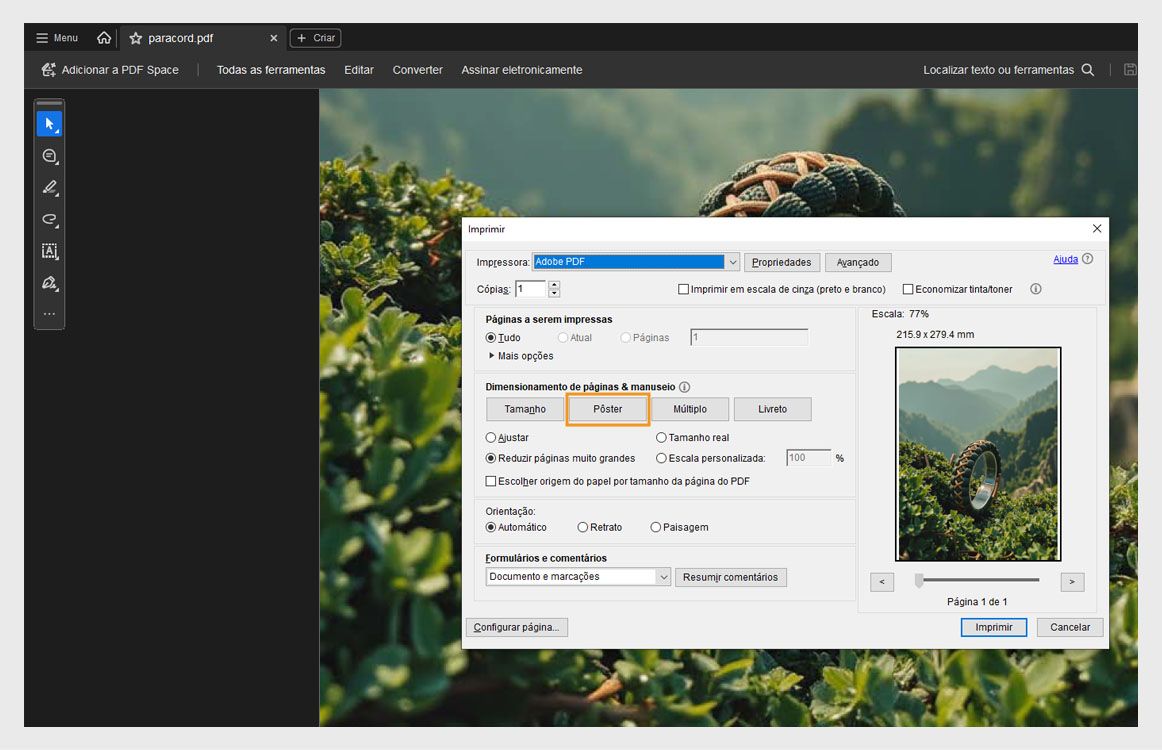Open search with the magnifying glass icon
Image resolution: width=1162 pixels, height=750 pixels.
(x=1087, y=70)
